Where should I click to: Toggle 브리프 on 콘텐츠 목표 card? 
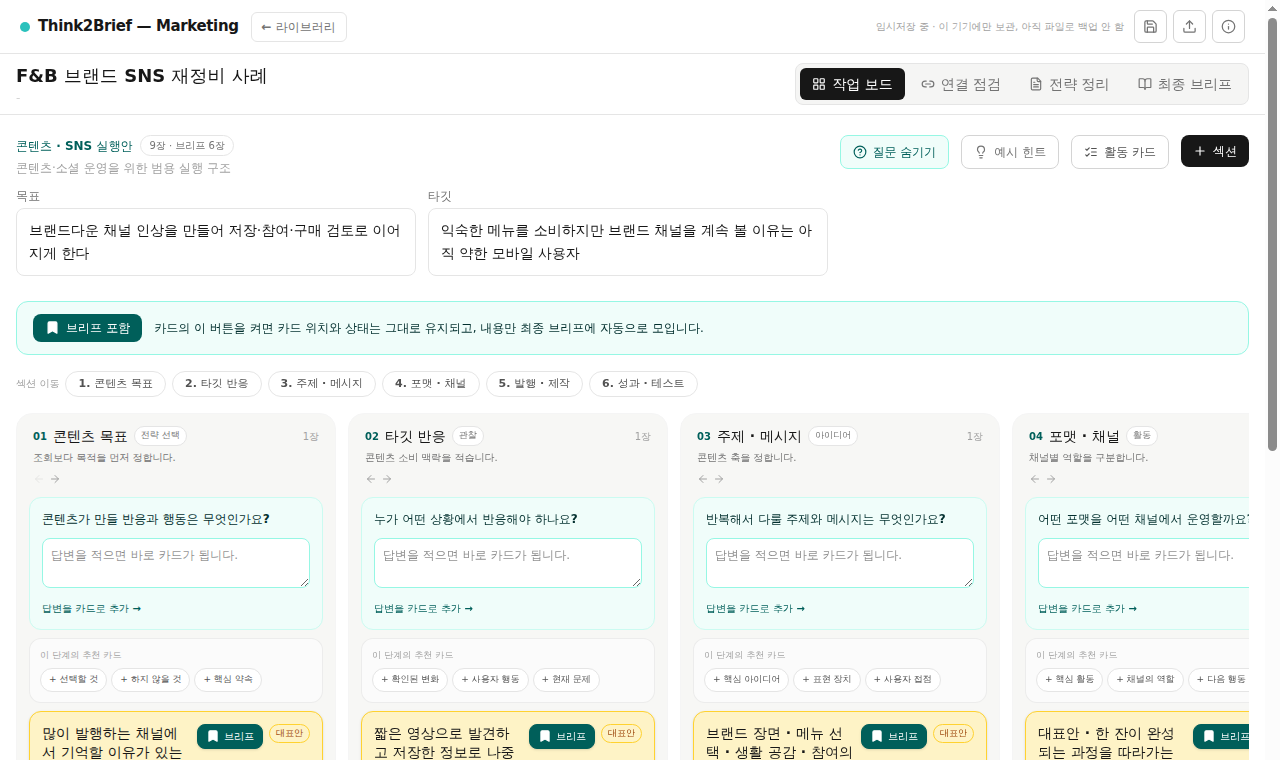(230, 736)
